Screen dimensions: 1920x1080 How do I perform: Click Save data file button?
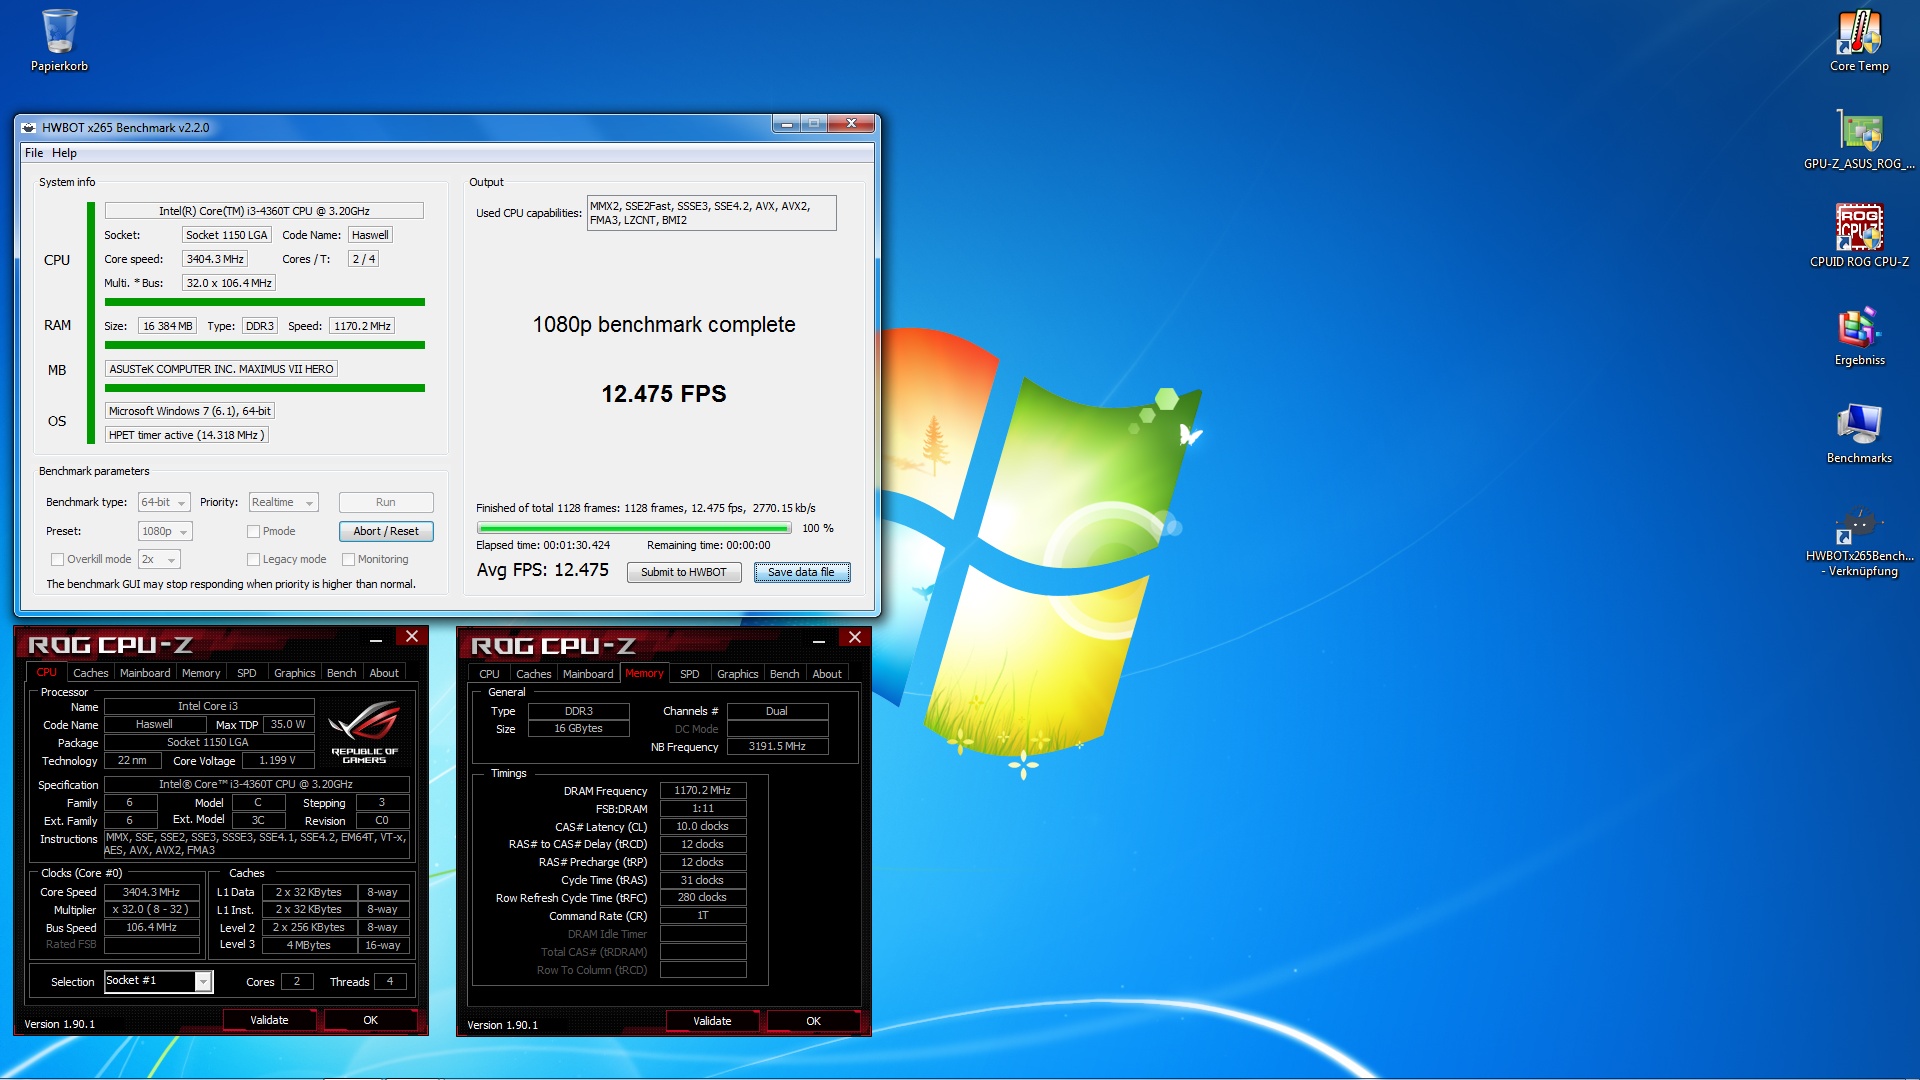(x=802, y=572)
